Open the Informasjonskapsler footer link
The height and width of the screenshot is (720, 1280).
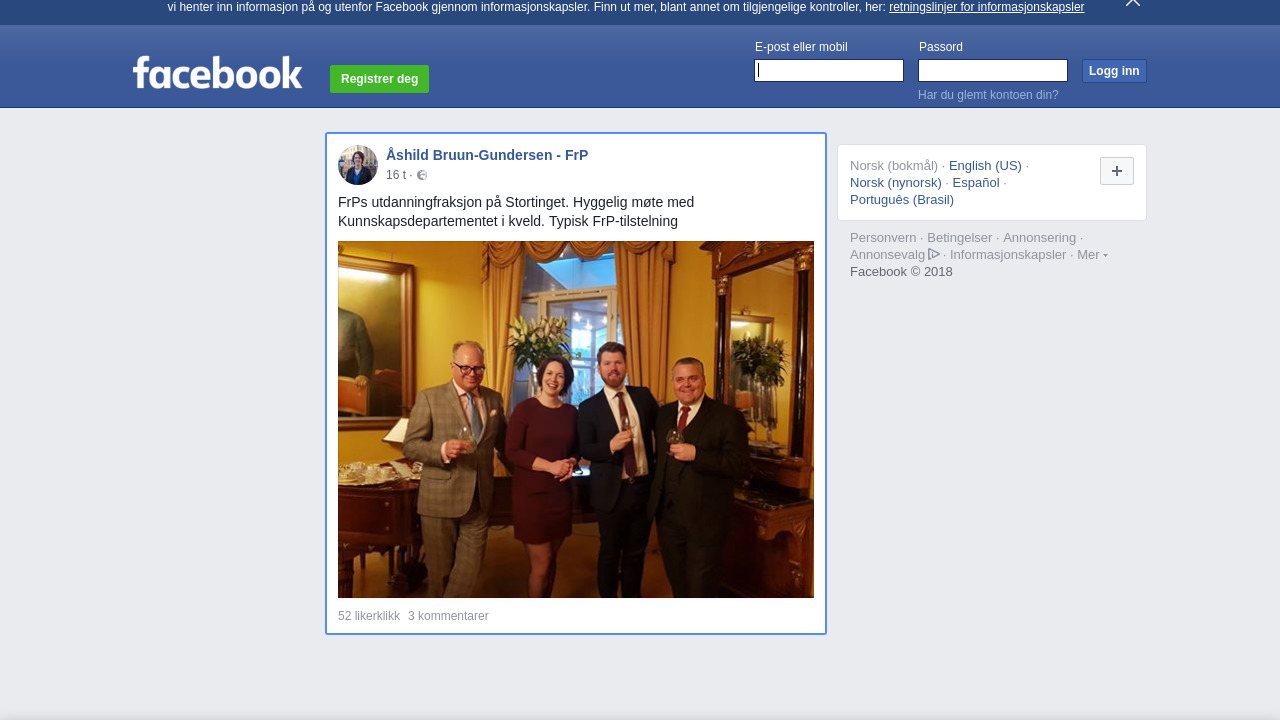click(x=1008, y=255)
